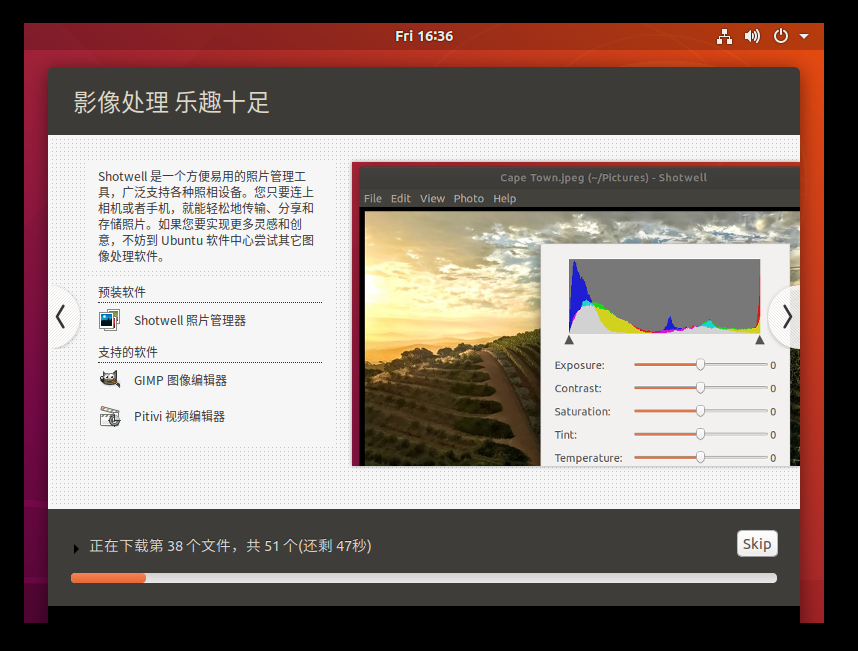Click 'Pitivi 视频编辑器' label
The image size is (858, 651).
pyautogui.click(x=179, y=416)
